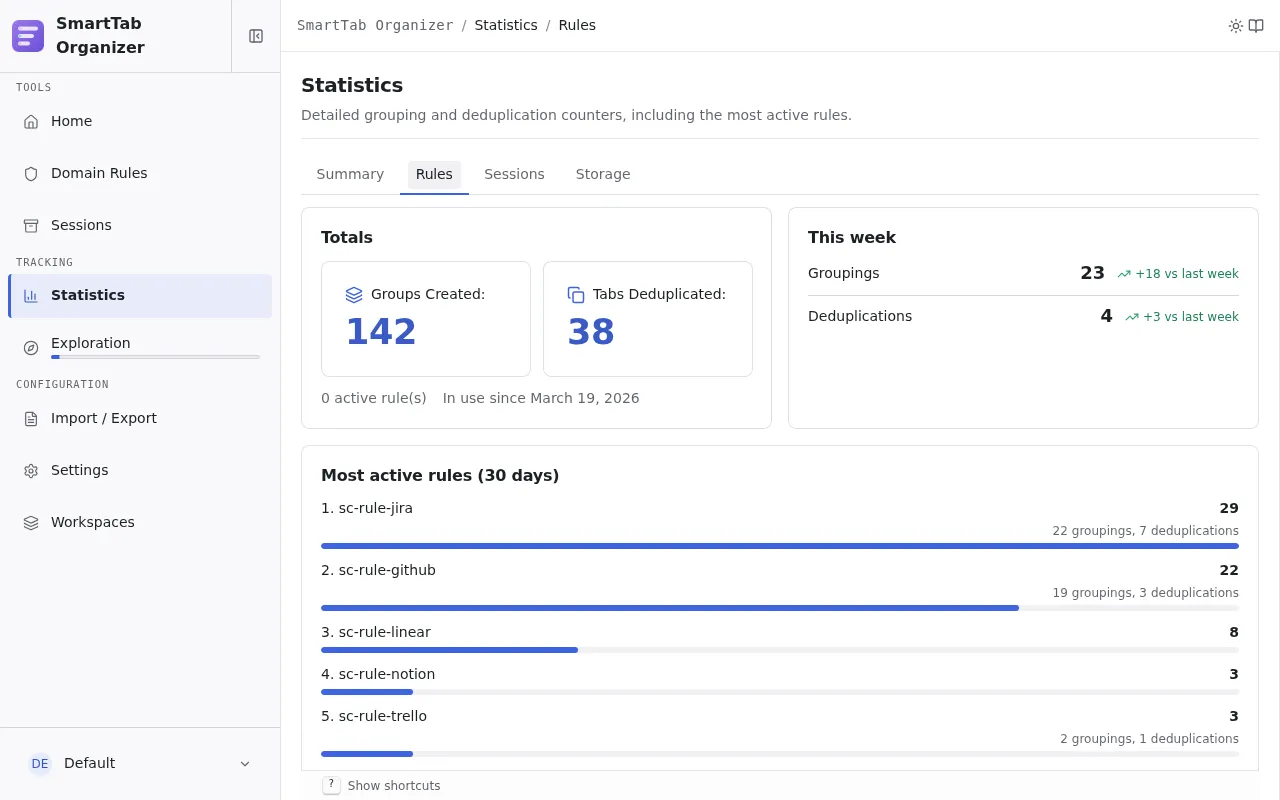The image size is (1280, 800).
Task: Click the sc-rule-linear activity bar
Action: [780, 650]
